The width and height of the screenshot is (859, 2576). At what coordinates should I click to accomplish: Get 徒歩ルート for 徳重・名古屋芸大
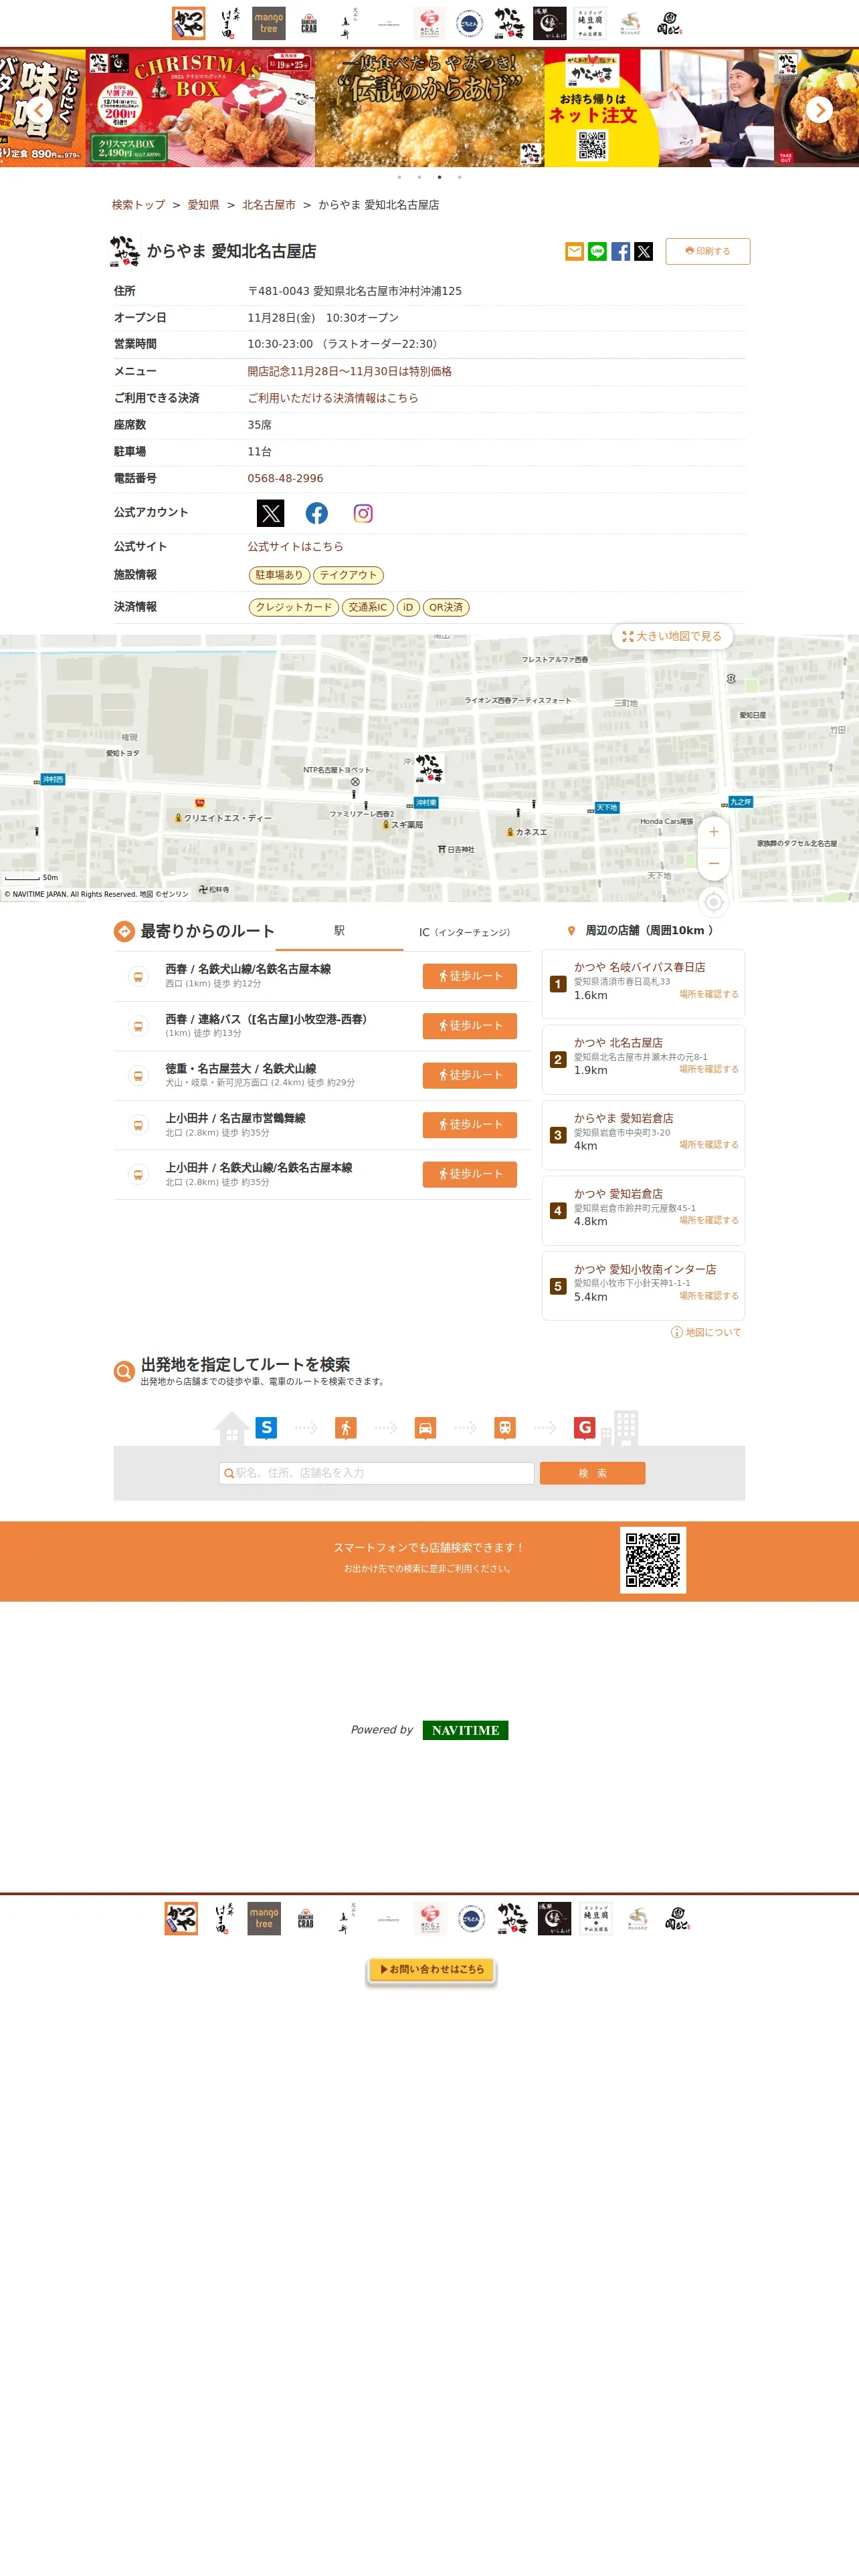pyautogui.click(x=469, y=1075)
